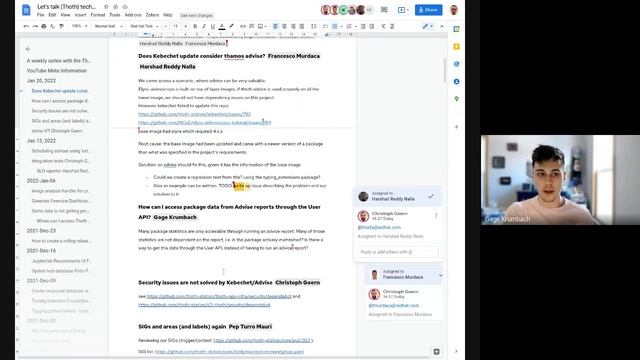640x360 pixels.
Task: Open the Help menu
Action: (x=168, y=15)
